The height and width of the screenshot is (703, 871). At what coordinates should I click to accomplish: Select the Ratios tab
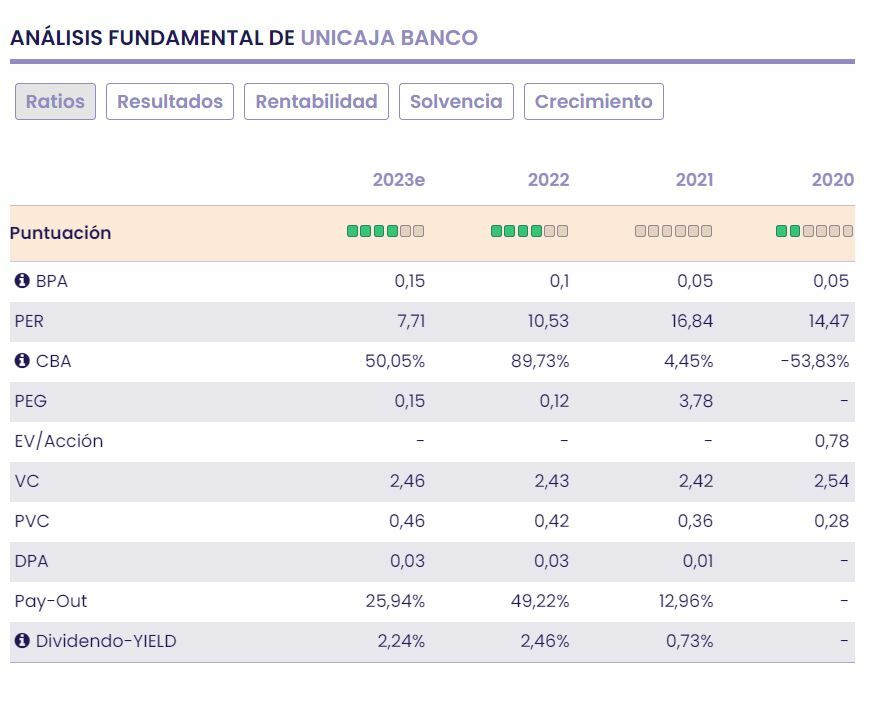point(55,102)
